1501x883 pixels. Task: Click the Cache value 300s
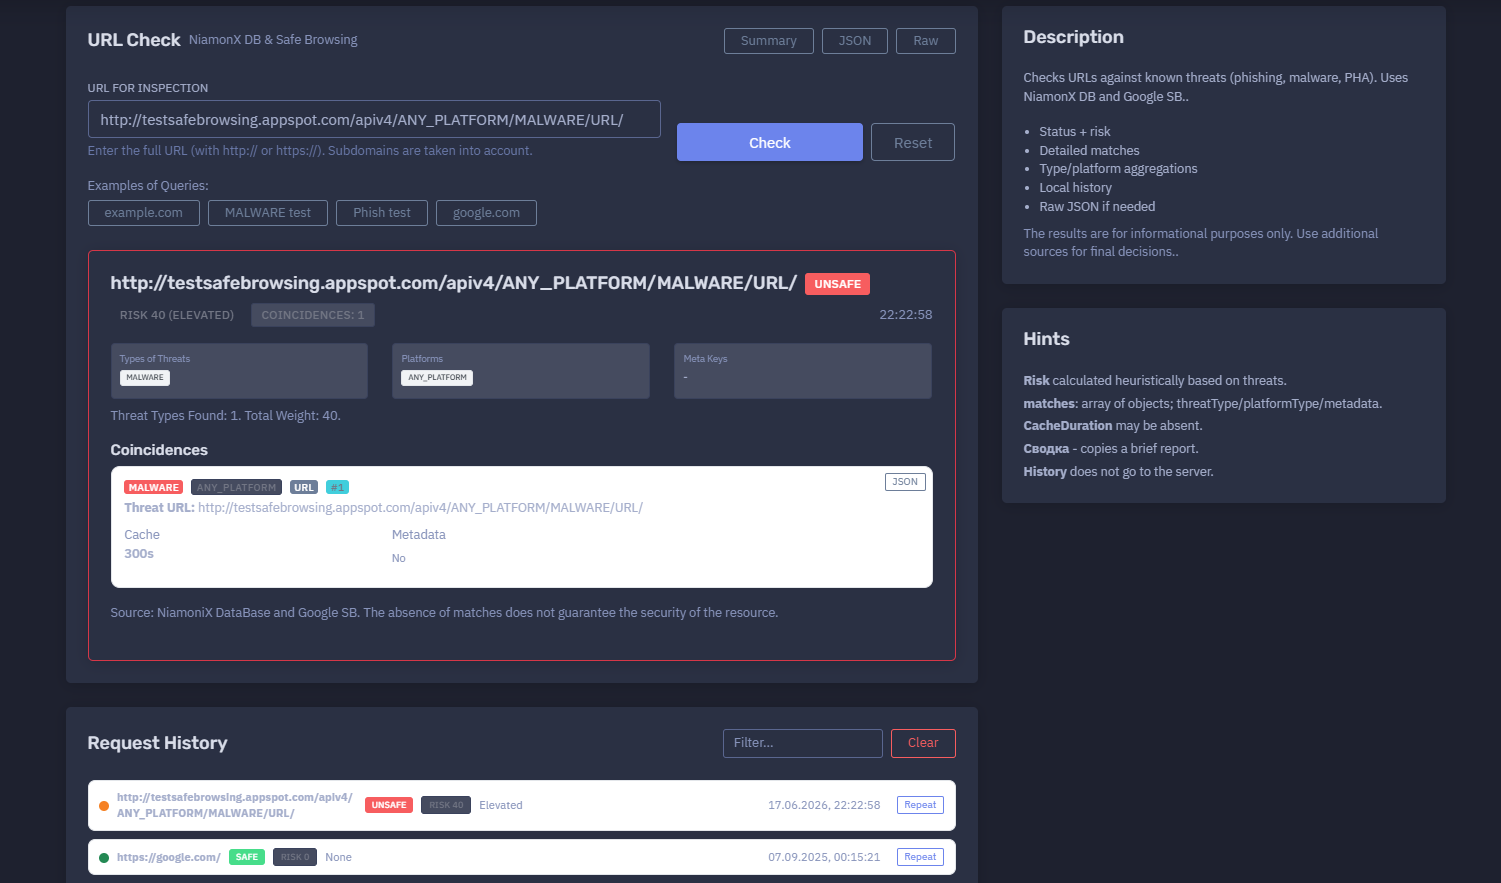point(139,554)
